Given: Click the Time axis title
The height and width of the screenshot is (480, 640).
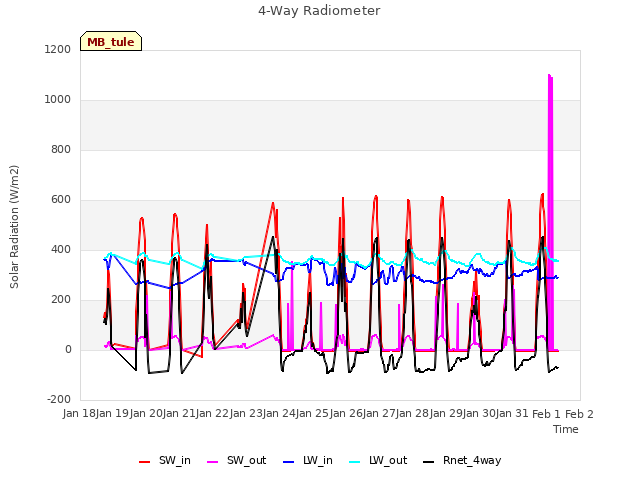Looking at the screenshot, I should pos(566,429).
